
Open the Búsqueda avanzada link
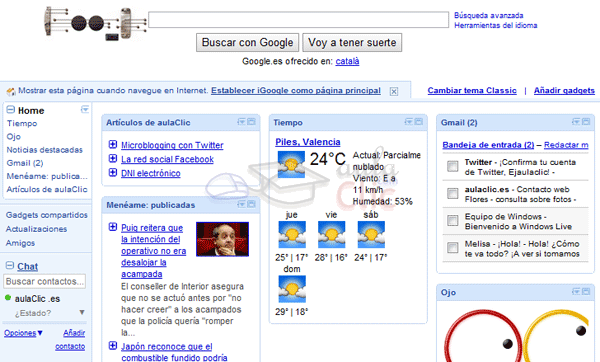[489, 15]
